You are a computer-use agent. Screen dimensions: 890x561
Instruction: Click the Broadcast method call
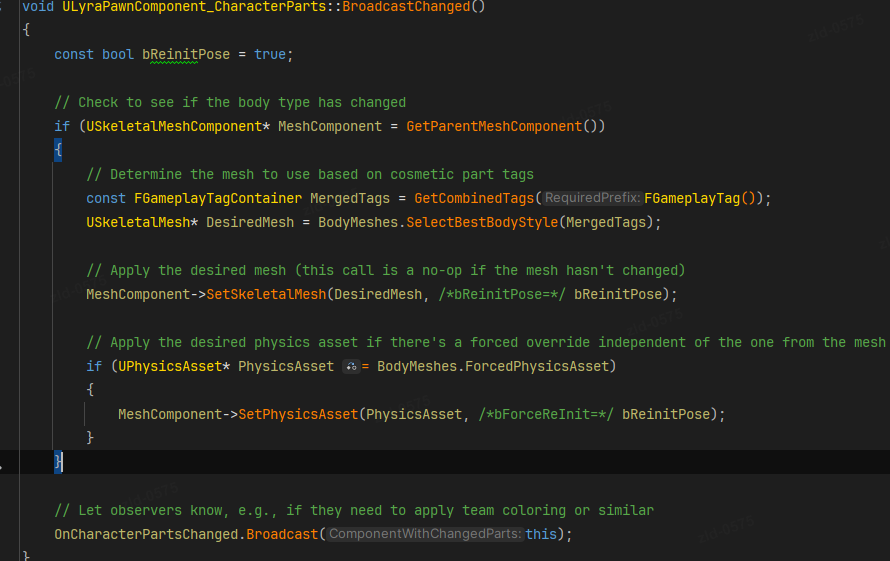(x=282, y=534)
